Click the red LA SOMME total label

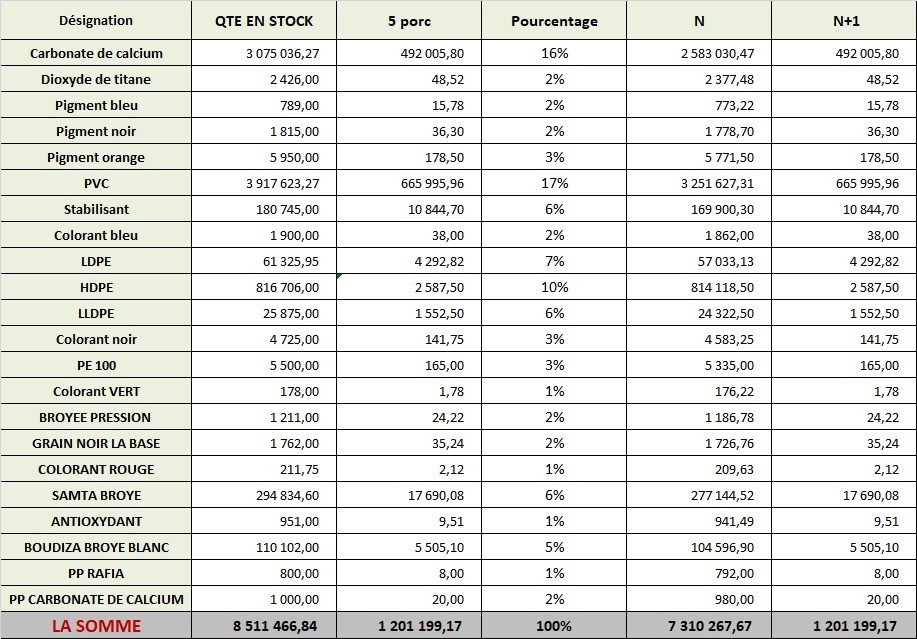click(96, 626)
